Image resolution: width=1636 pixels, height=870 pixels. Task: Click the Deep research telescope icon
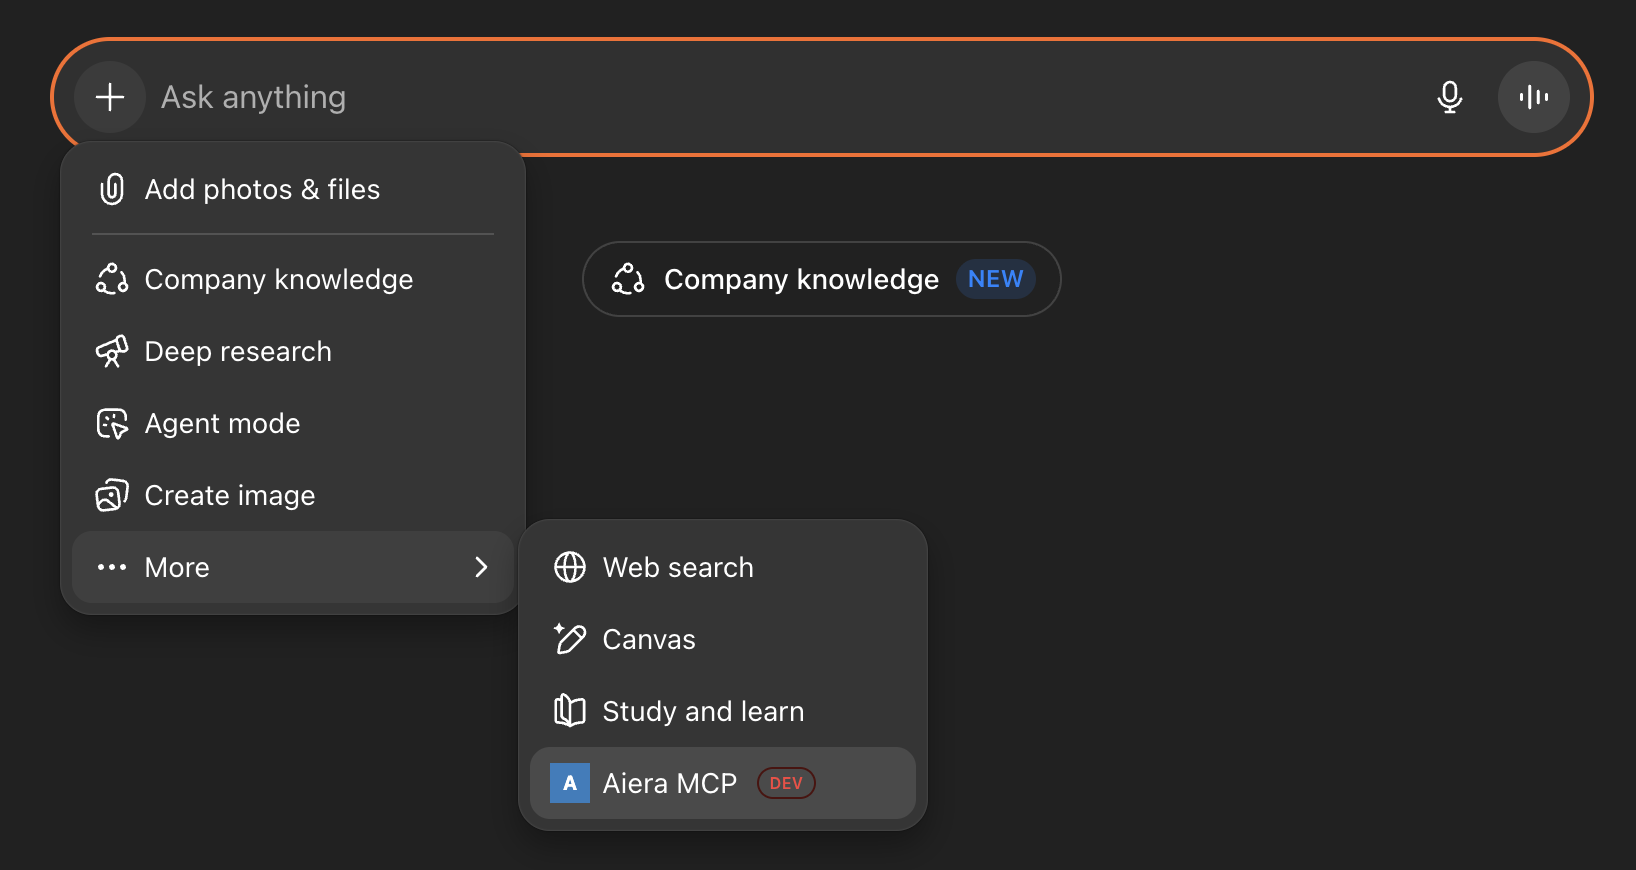pyautogui.click(x=112, y=352)
